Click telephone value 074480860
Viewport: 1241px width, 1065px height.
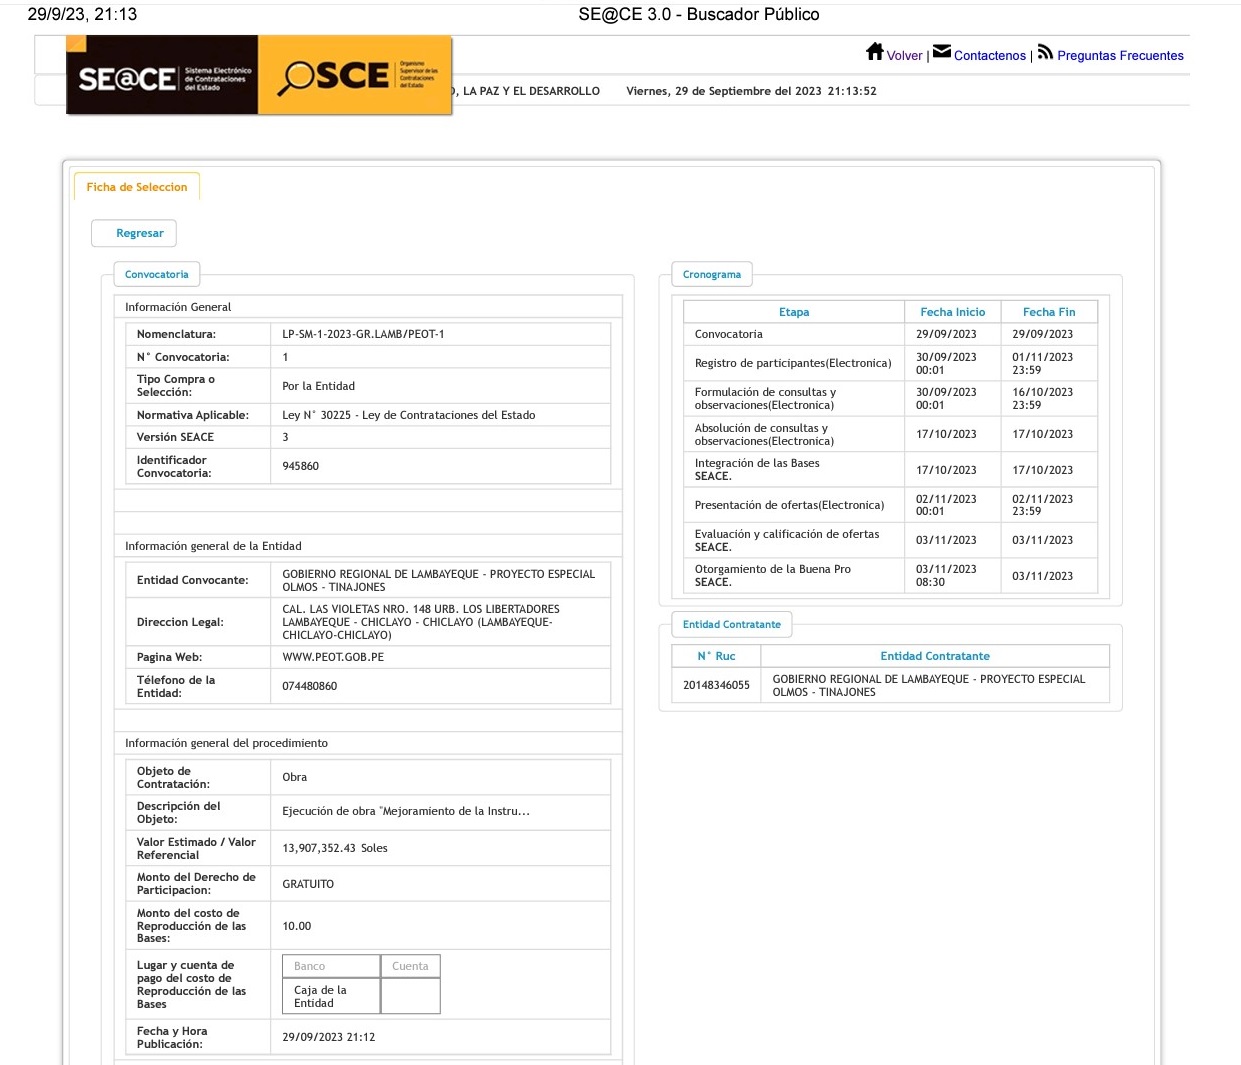pos(309,686)
